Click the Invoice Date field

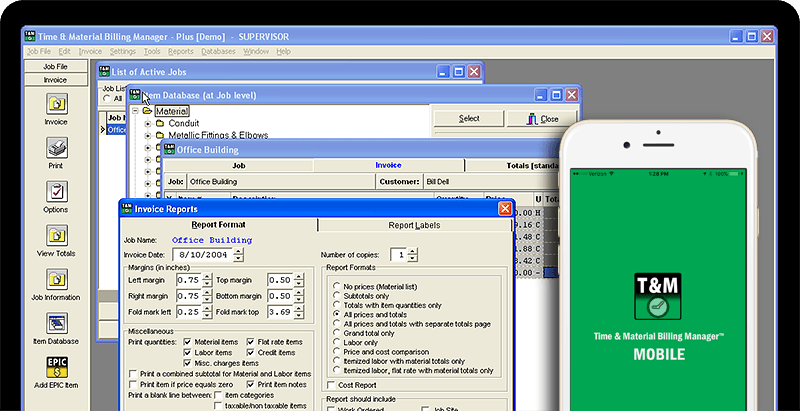[203, 254]
